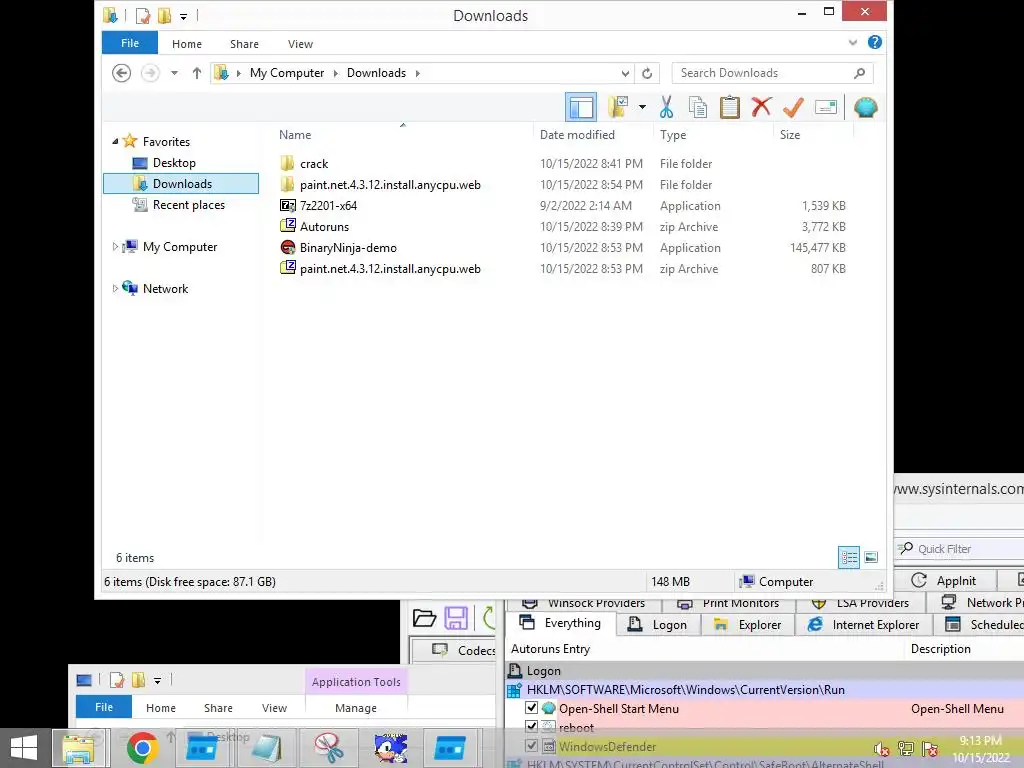The width and height of the screenshot is (1024, 768).
Task: Click the Refresh button in address bar
Action: point(647,73)
